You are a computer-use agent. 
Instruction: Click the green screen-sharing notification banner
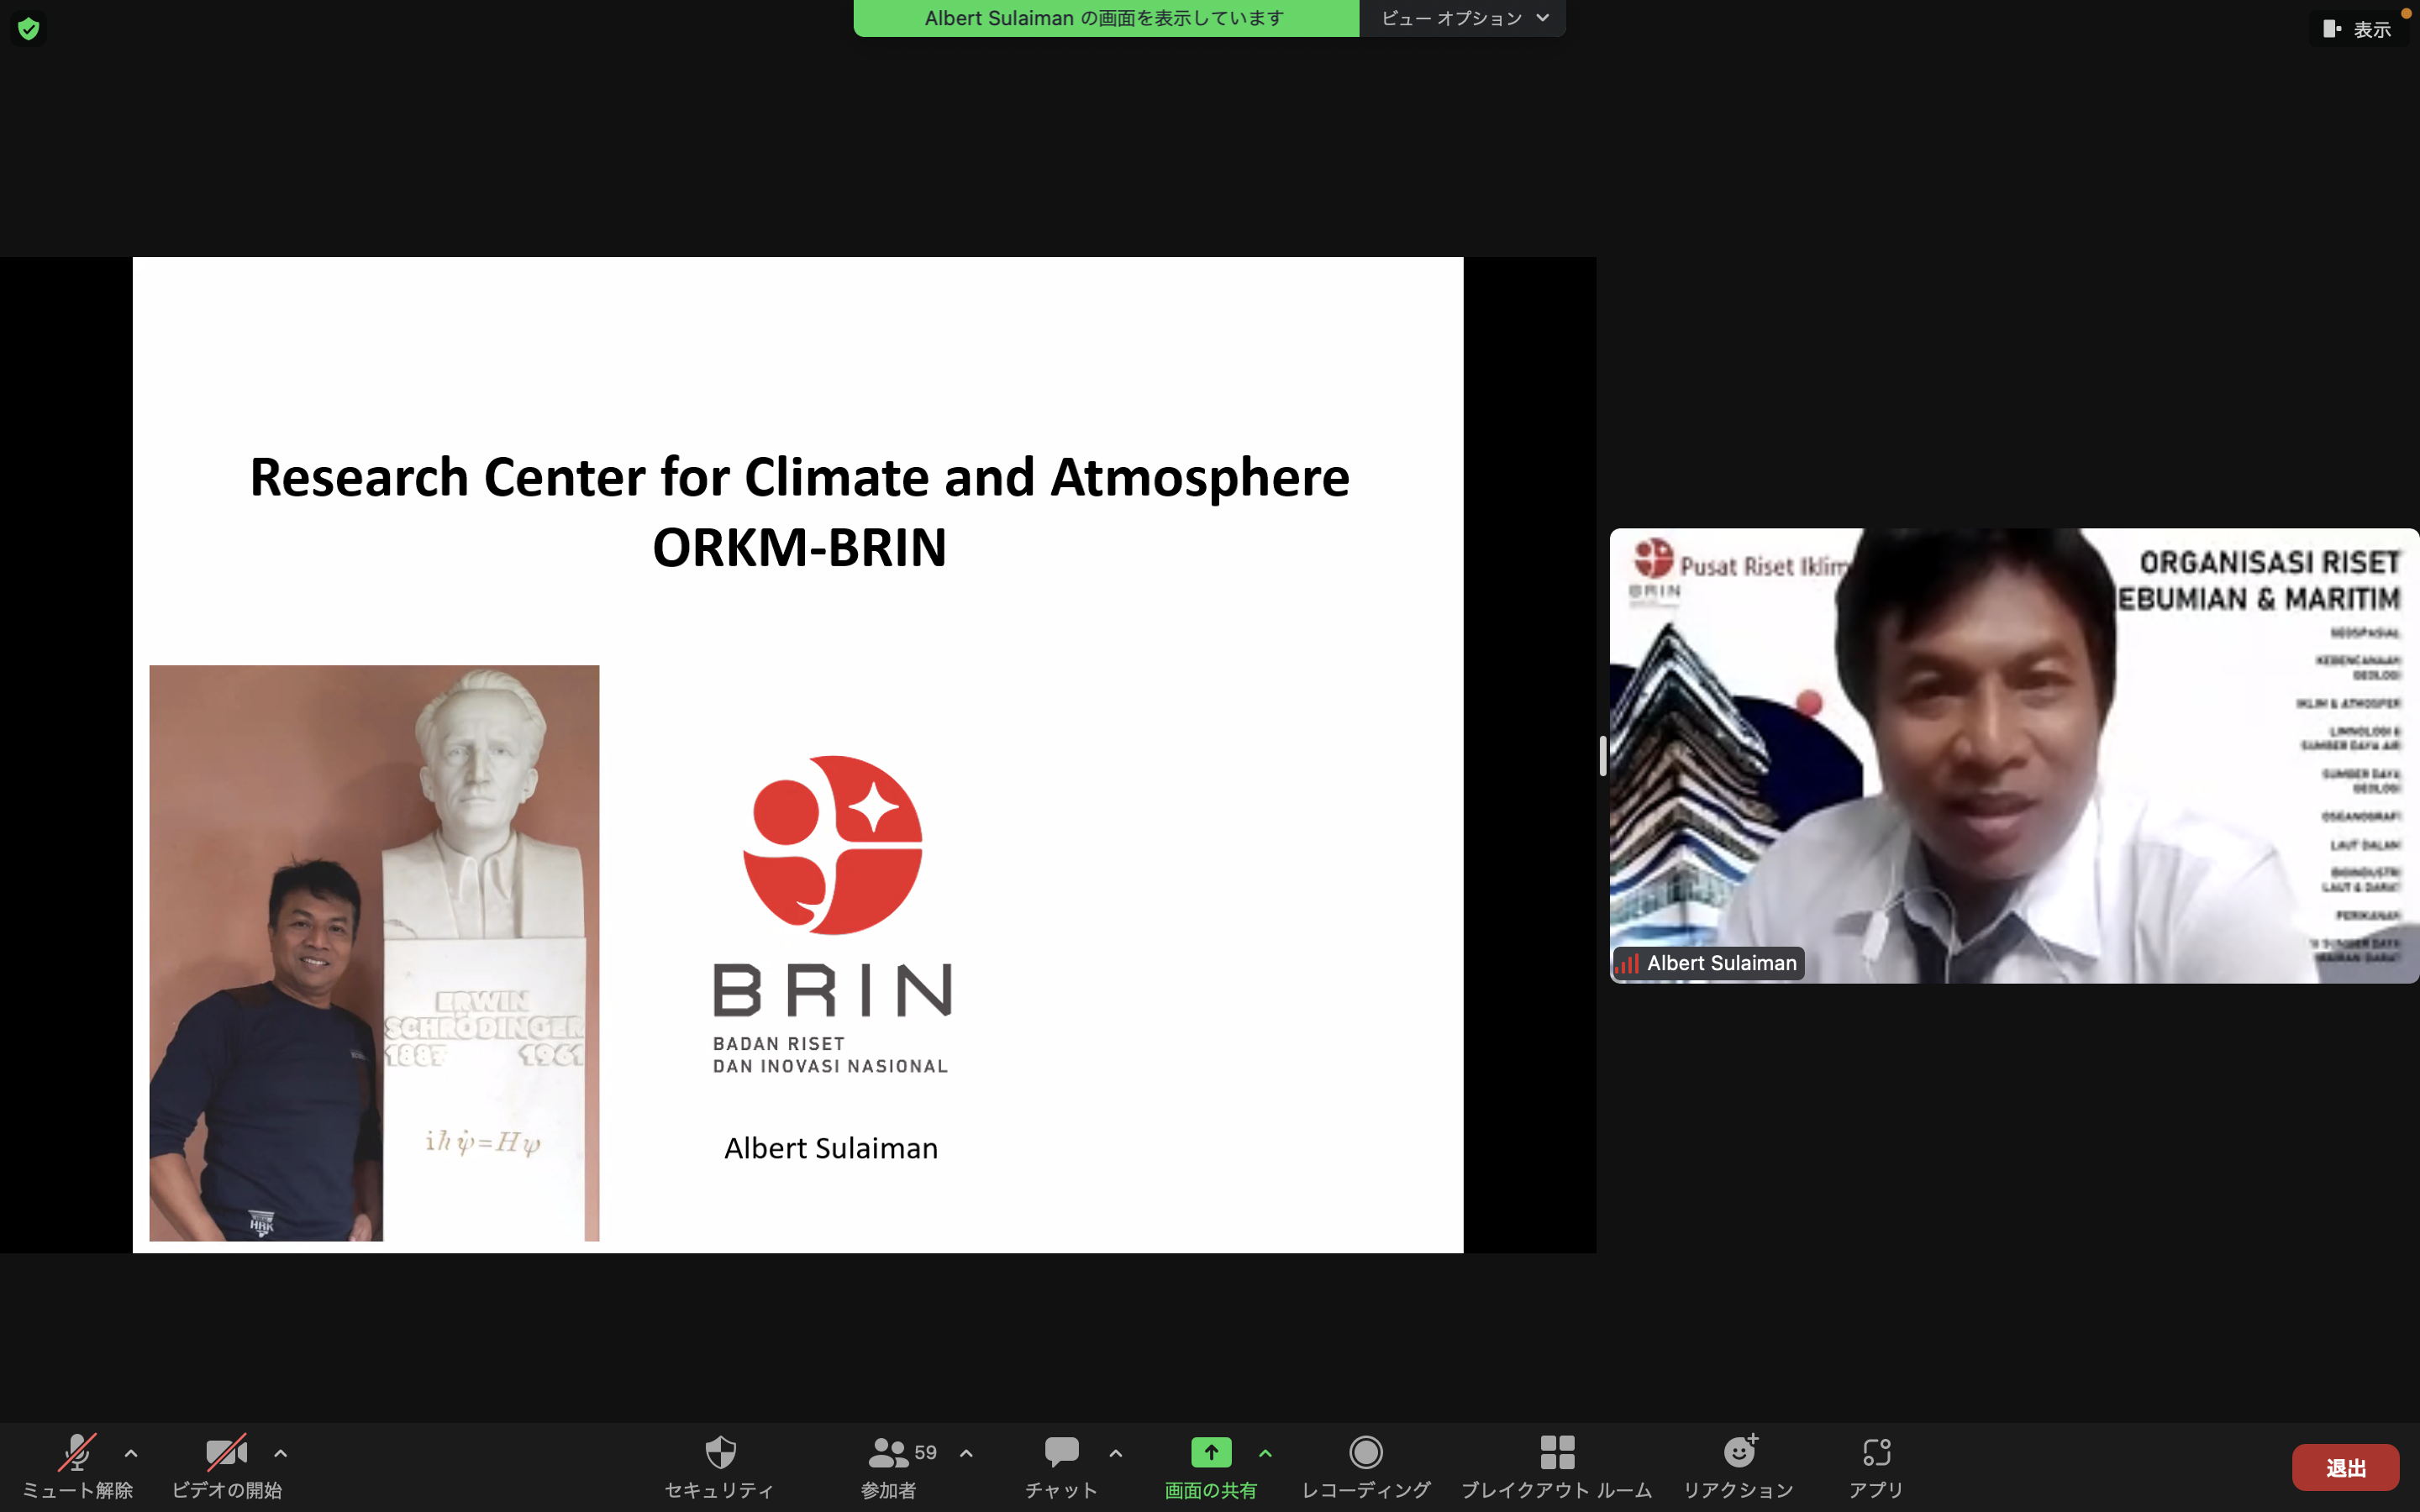click(x=1106, y=18)
